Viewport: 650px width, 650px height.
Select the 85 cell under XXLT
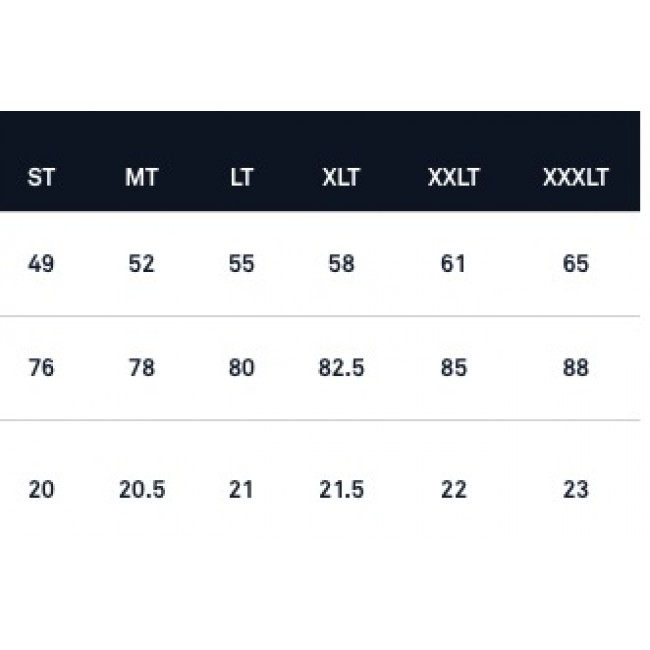click(x=454, y=369)
